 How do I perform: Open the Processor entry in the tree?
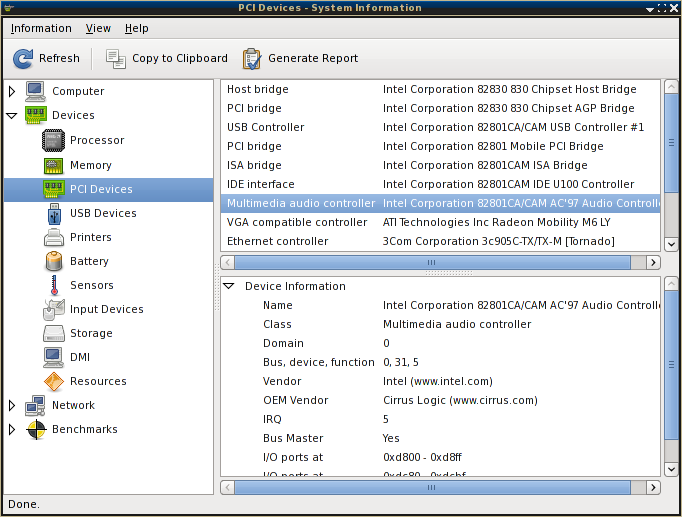pos(97,140)
